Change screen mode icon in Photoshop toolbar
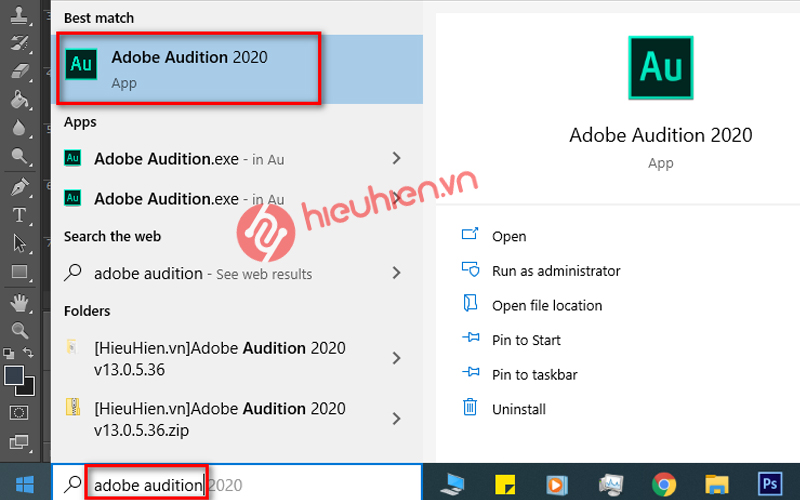 [x=19, y=441]
